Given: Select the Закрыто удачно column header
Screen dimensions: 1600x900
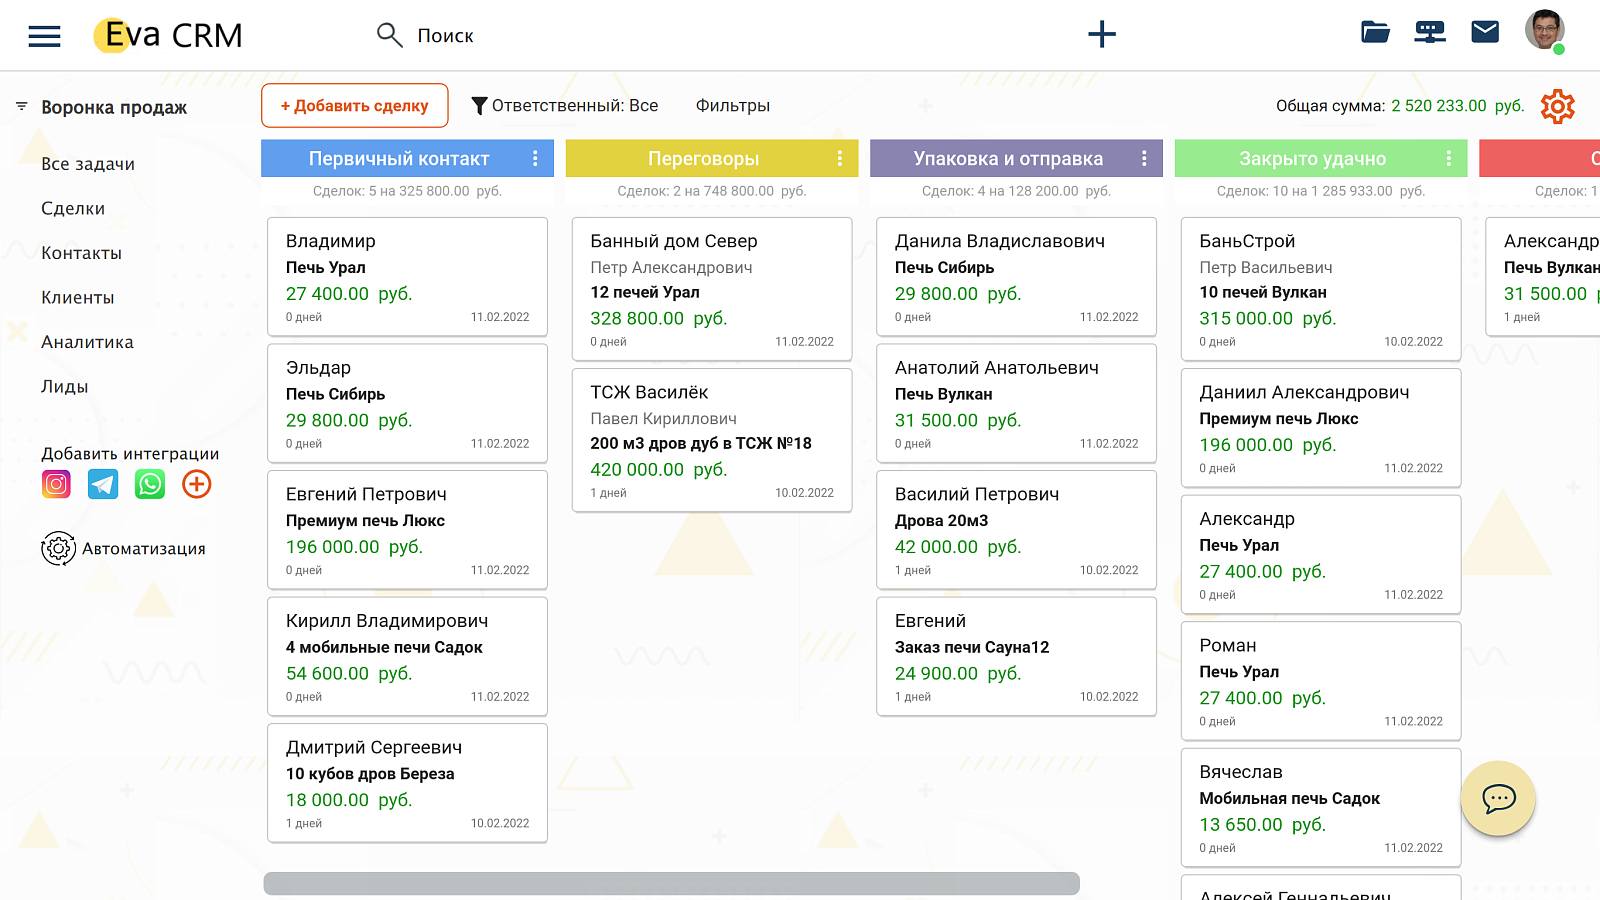Looking at the screenshot, I should click(x=1321, y=158).
